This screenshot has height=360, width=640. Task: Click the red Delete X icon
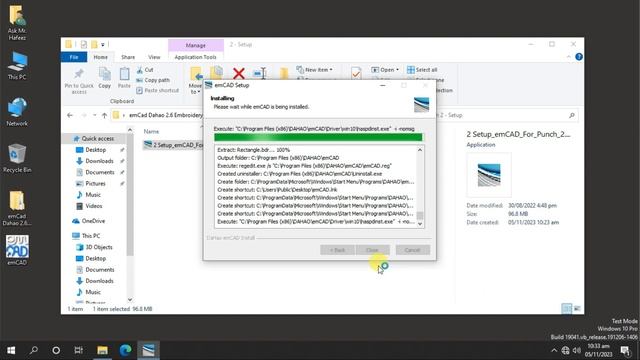(x=239, y=73)
